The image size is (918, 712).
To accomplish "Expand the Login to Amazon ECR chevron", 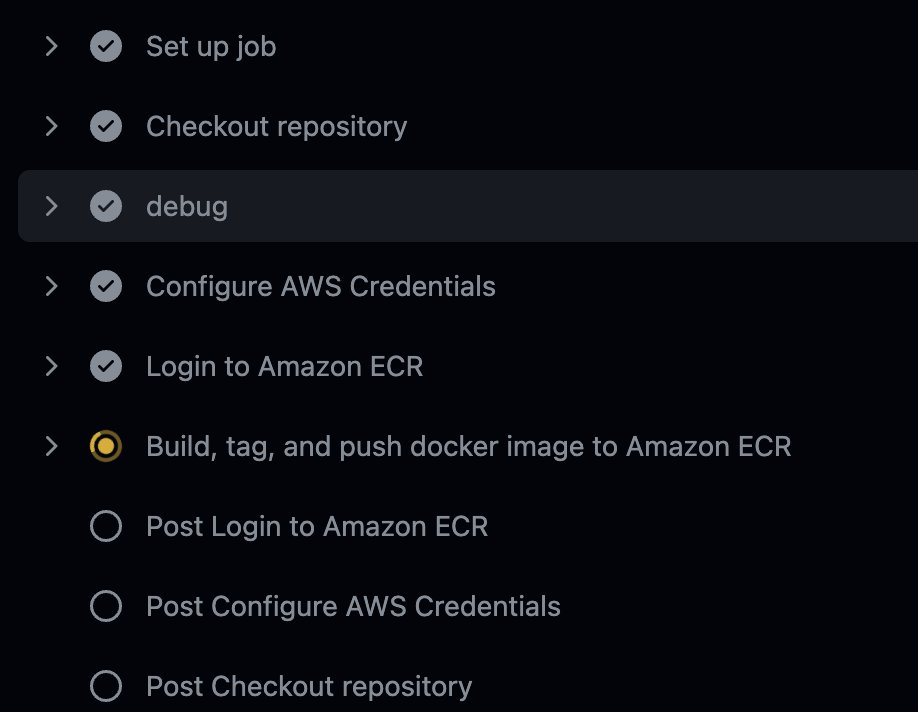I will tap(52, 366).
